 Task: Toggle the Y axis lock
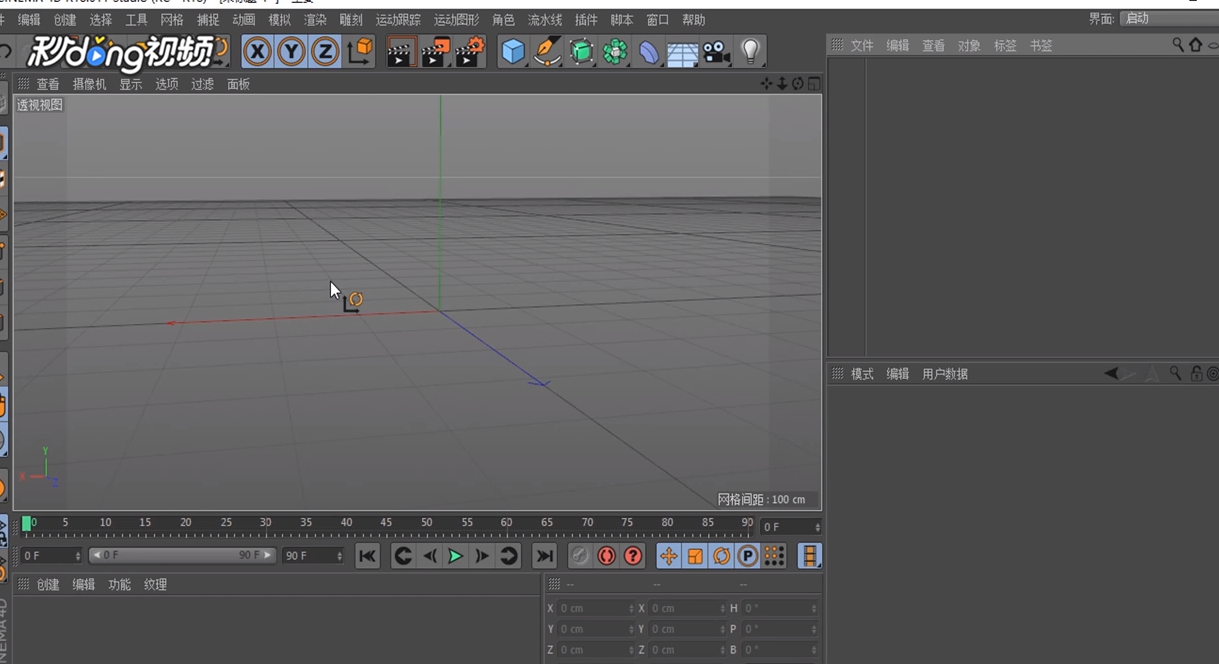click(291, 52)
